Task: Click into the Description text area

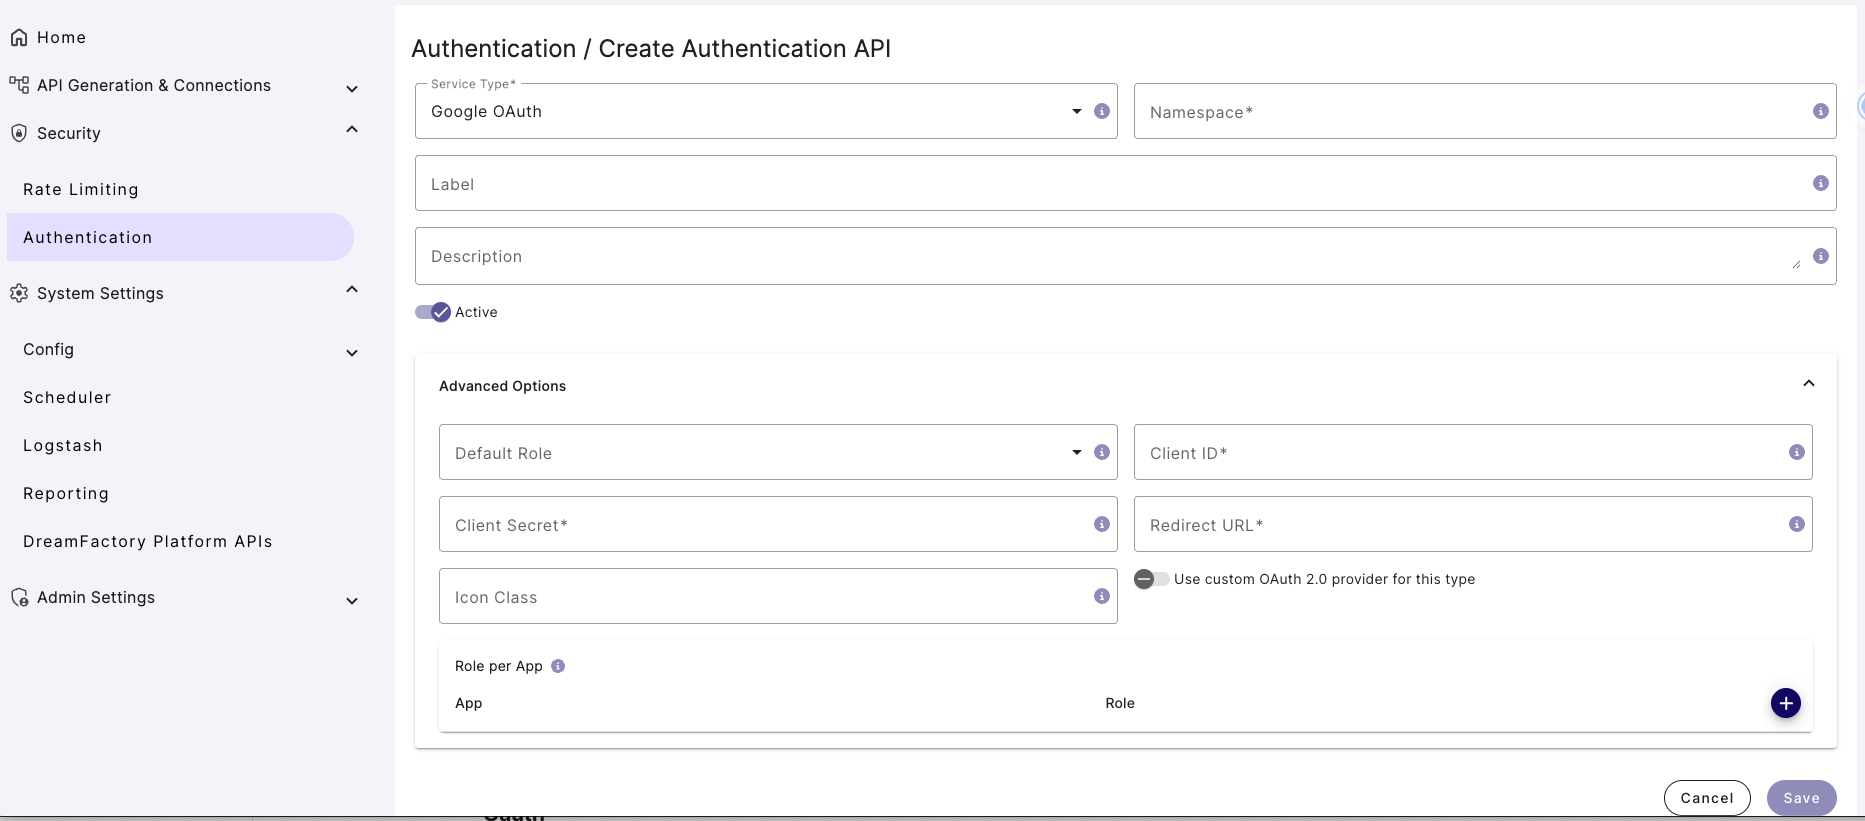Action: (x=1100, y=256)
